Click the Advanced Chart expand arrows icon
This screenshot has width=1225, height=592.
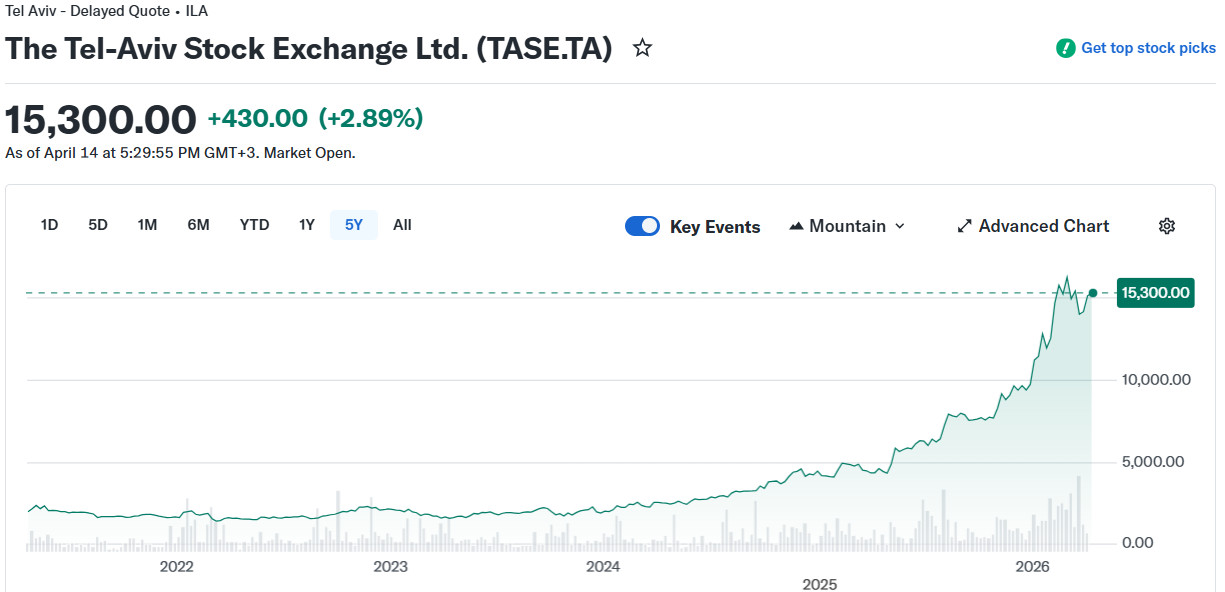click(964, 226)
